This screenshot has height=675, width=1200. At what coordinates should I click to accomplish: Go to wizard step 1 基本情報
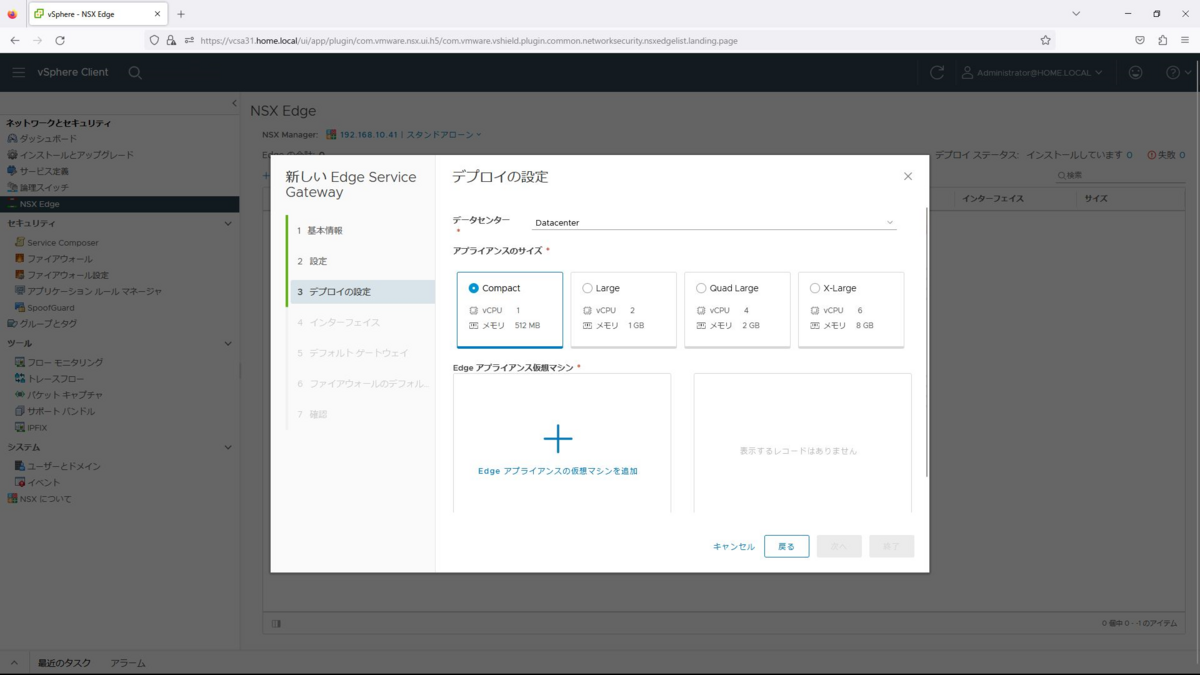coord(361,230)
